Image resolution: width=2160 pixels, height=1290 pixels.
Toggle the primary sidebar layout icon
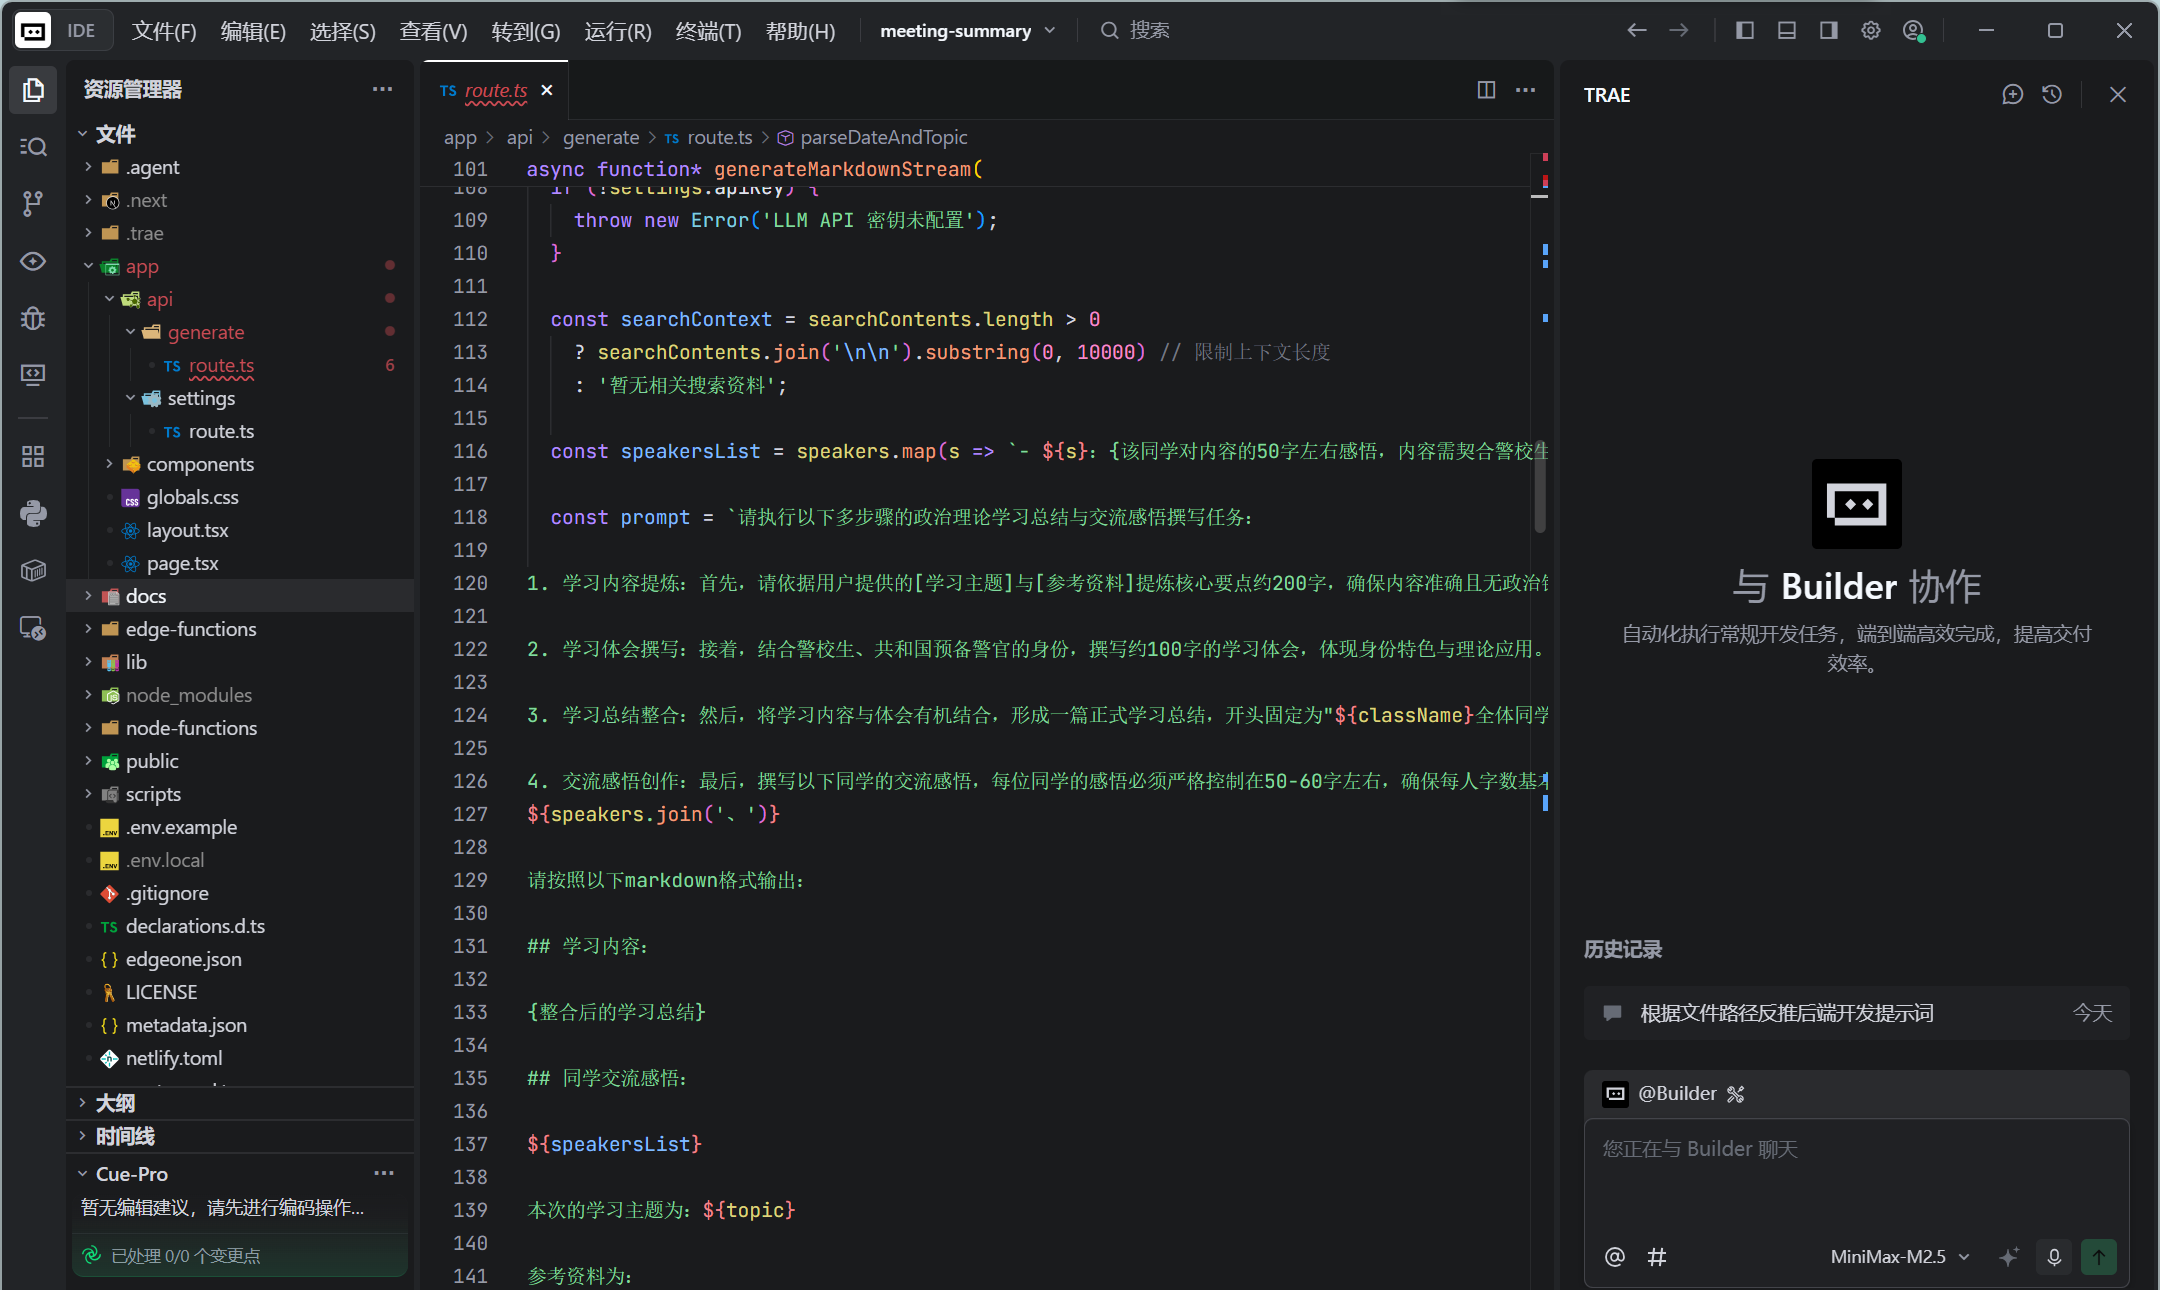1745,31
